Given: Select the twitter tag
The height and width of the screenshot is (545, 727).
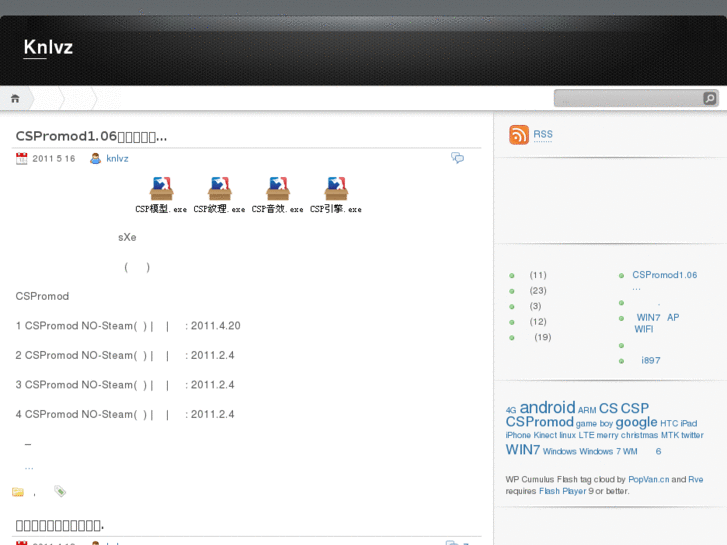Looking at the screenshot, I should pos(692,435).
